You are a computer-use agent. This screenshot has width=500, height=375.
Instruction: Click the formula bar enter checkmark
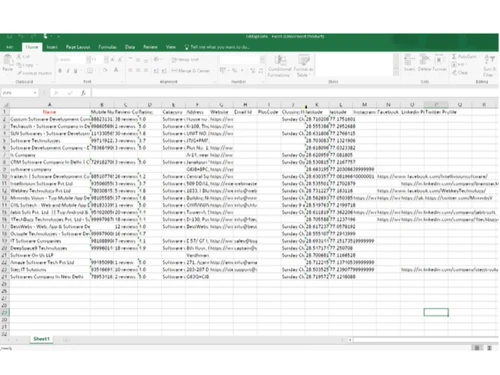(70, 93)
